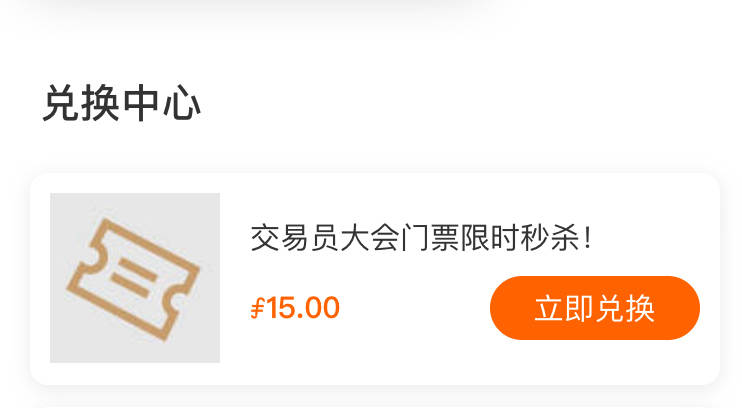Click the 兑换中心 section heading
742x408 pixels.
(x=122, y=104)
